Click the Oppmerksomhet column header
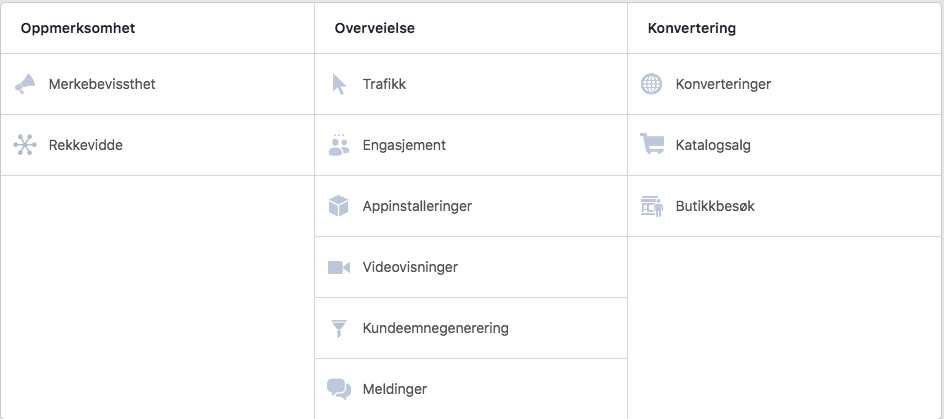The height and width of the screenshot is (419, 944). click(77, 28)
